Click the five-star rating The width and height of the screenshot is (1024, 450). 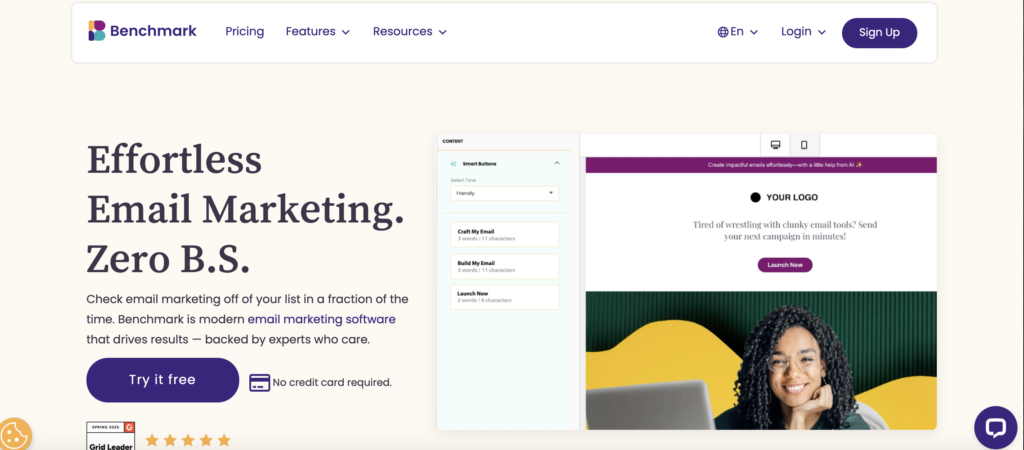pyautogui.click(x=188, y=440)
